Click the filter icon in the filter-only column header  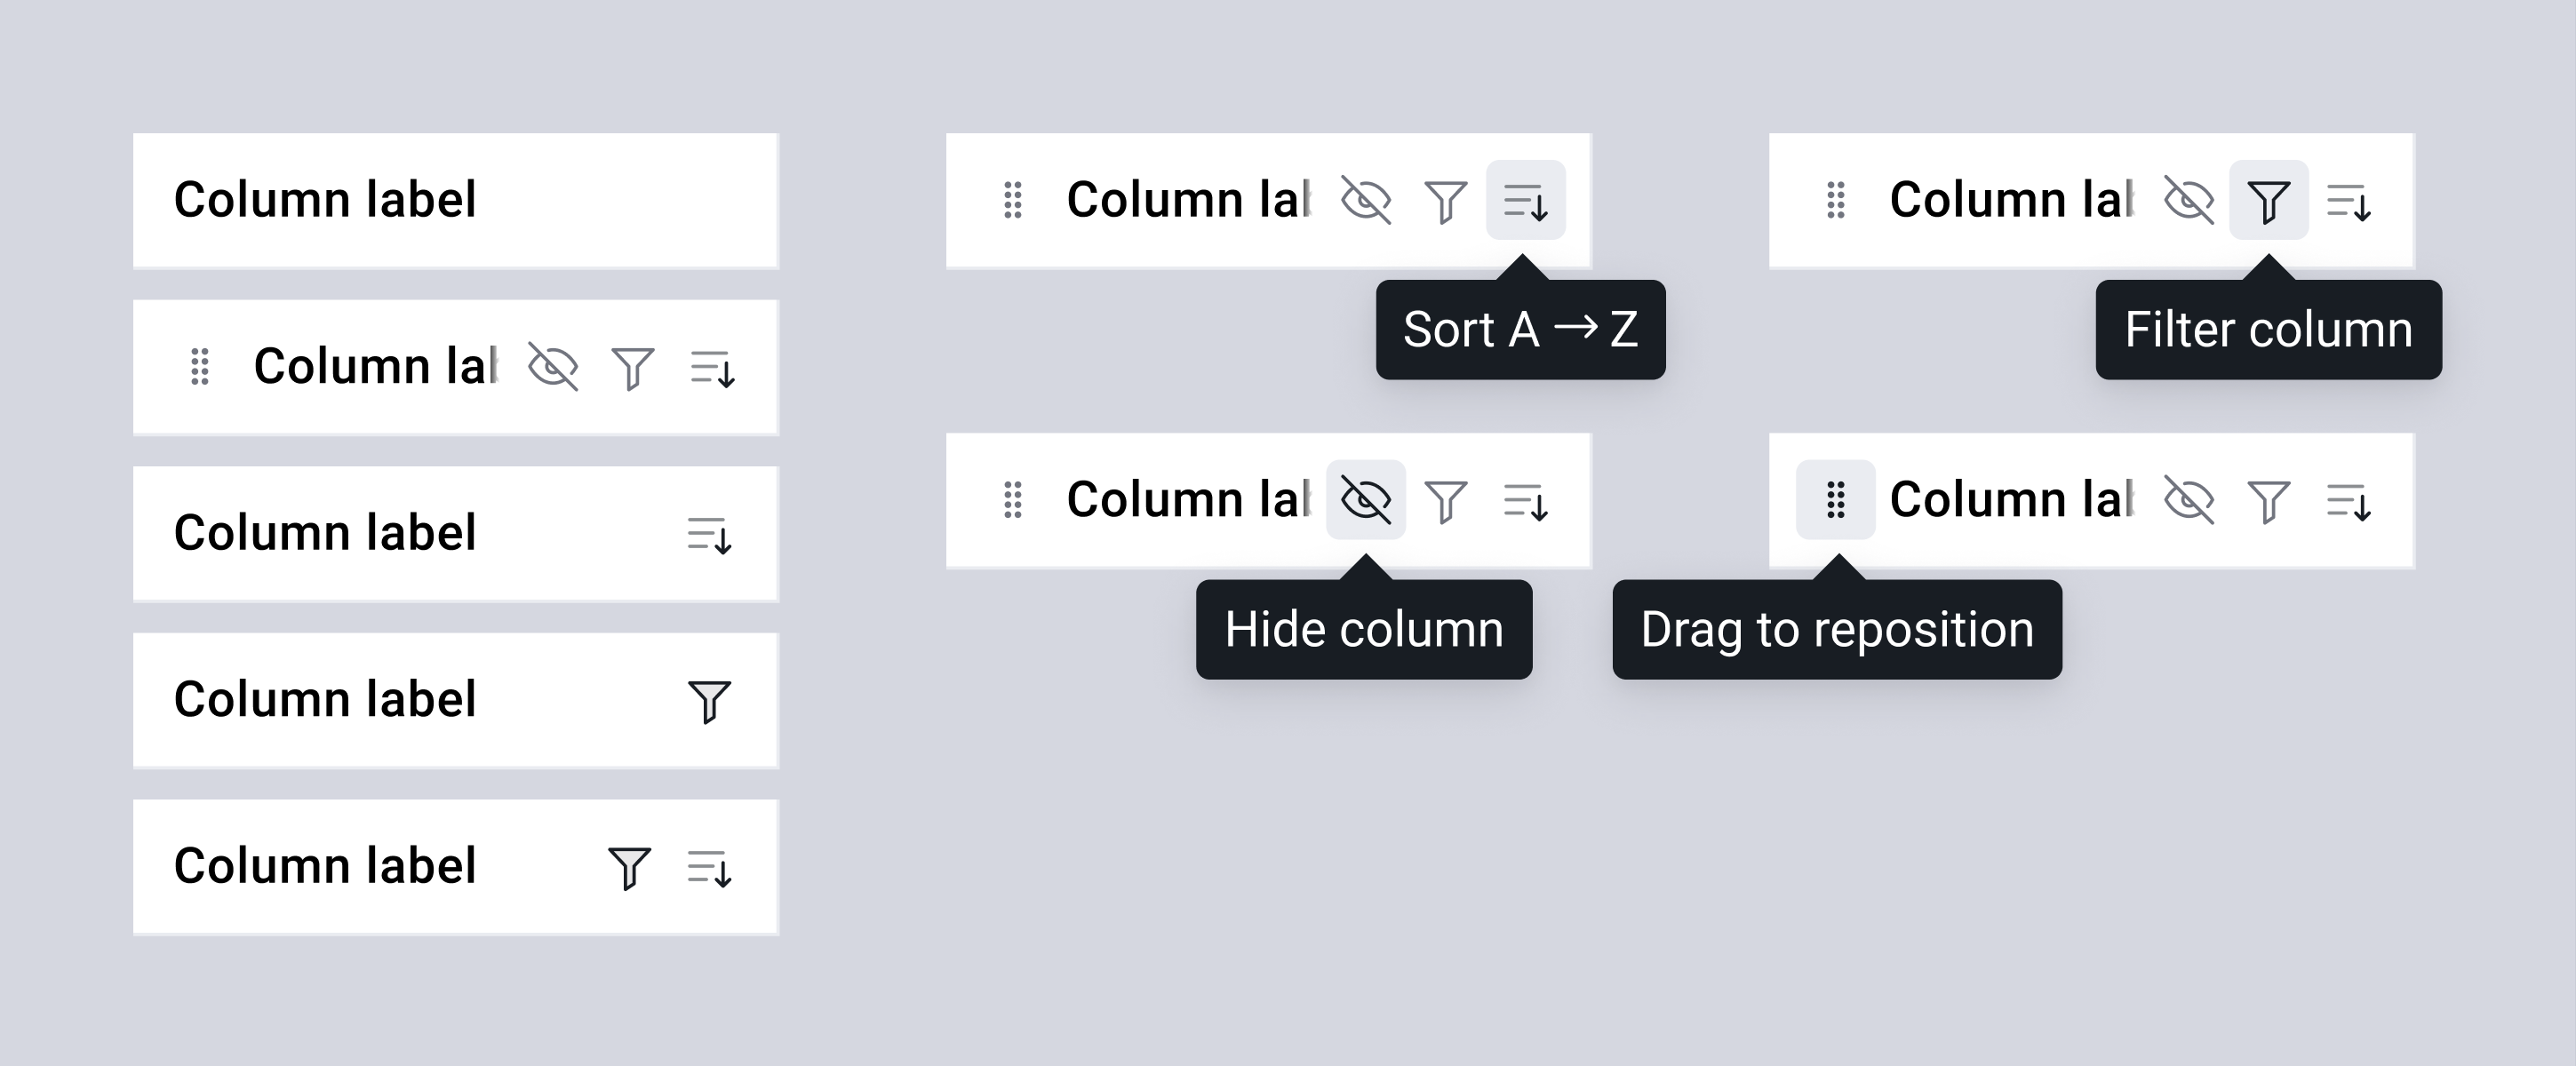710,701
